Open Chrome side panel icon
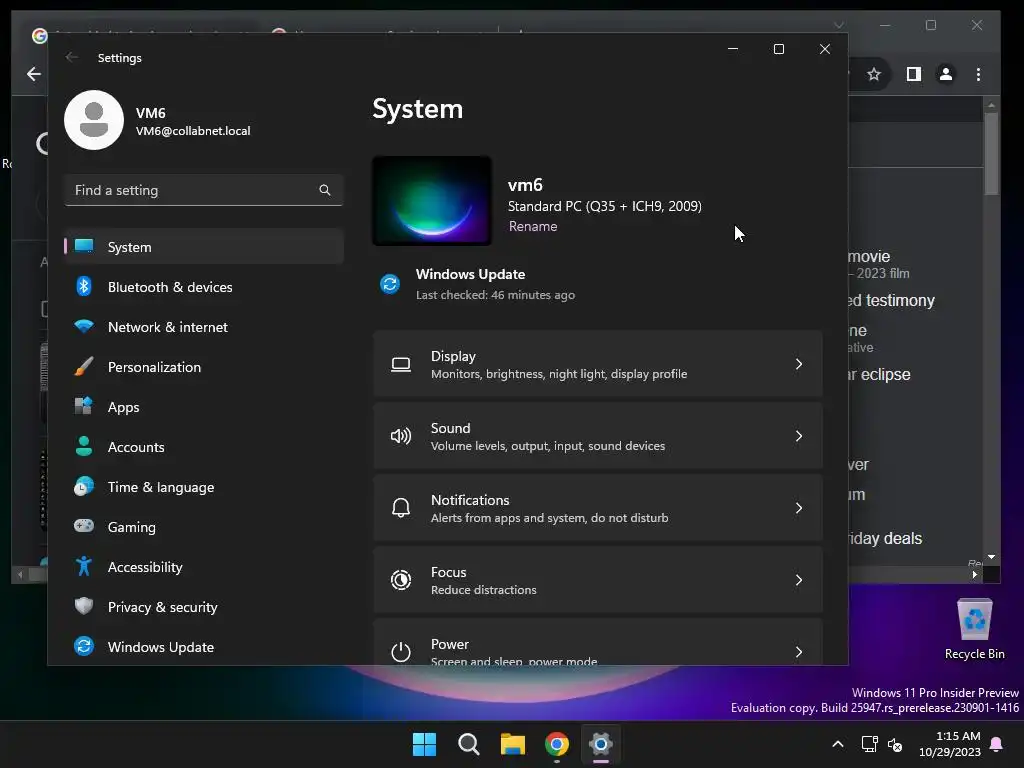Image resolution: width=1024 pixels, height=768 pixels. click(x=914, y=74)
